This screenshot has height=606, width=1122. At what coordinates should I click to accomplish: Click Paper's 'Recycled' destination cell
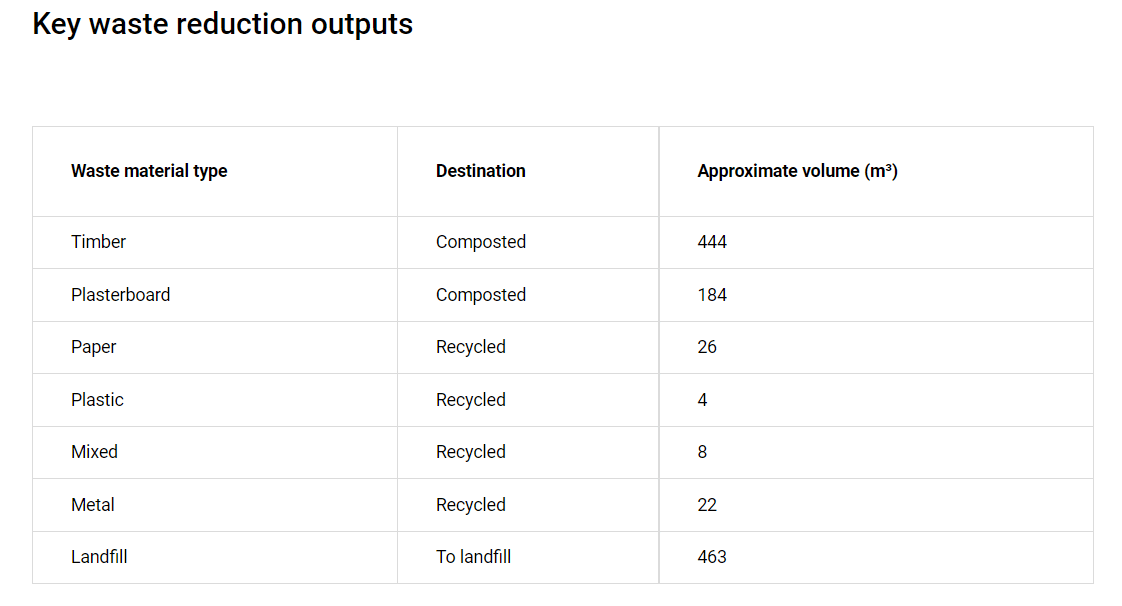coord(470,347)
